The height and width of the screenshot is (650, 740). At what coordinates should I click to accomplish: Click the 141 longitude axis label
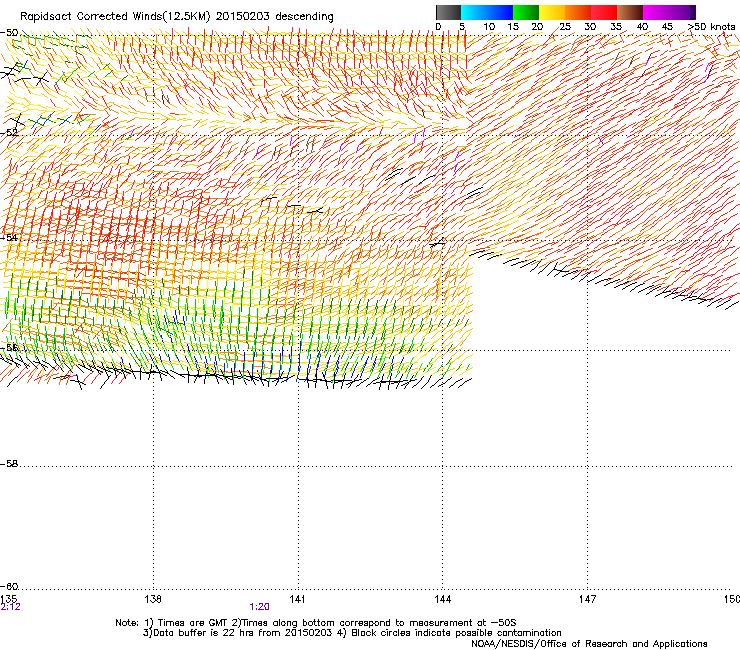[297, 599]
